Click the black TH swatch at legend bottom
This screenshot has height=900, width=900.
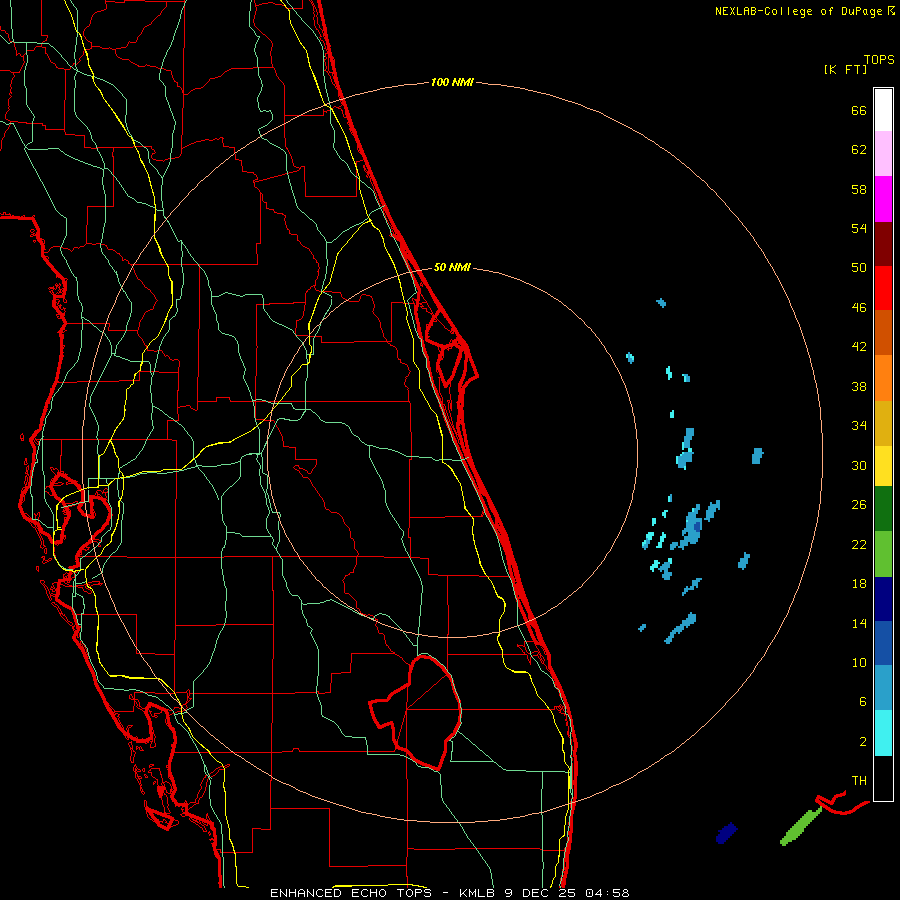pyautogui.click(x=883, y=778)
